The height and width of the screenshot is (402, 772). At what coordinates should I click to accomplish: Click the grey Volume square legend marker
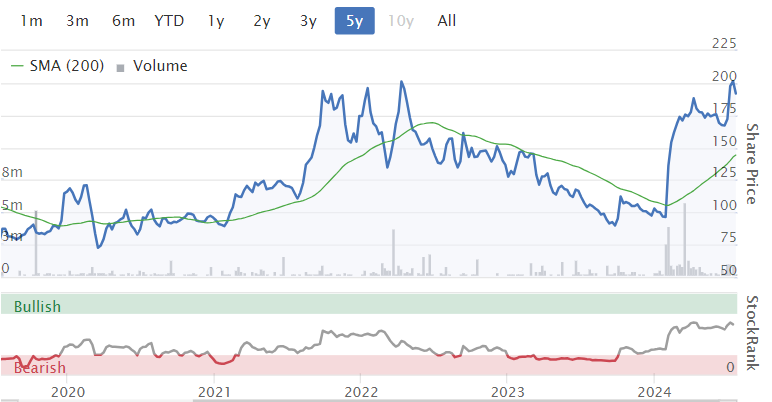click(120, 68)
